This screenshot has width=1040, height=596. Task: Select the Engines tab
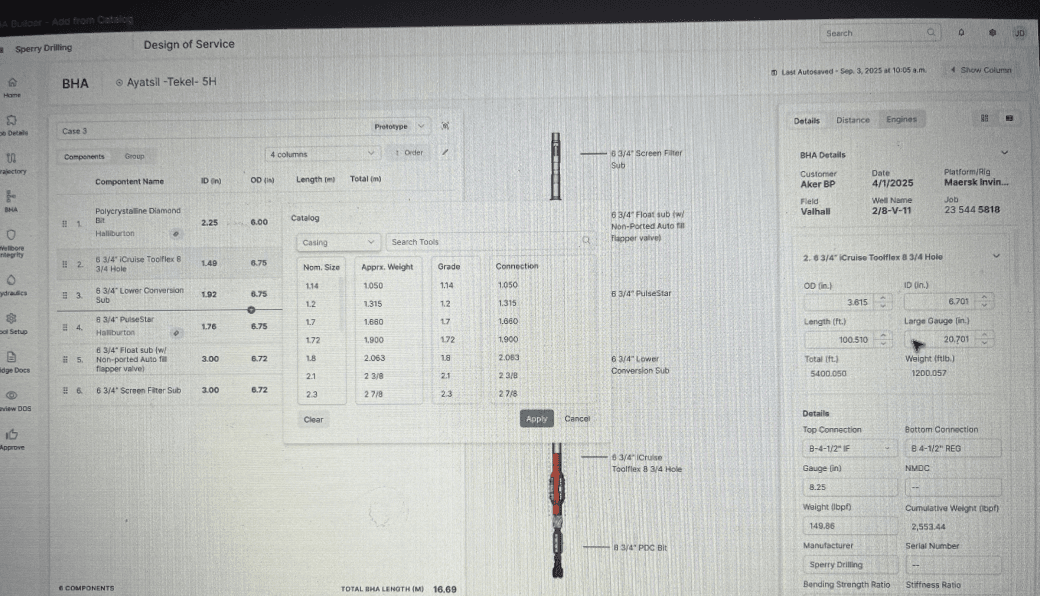click(x=901, y=119)
